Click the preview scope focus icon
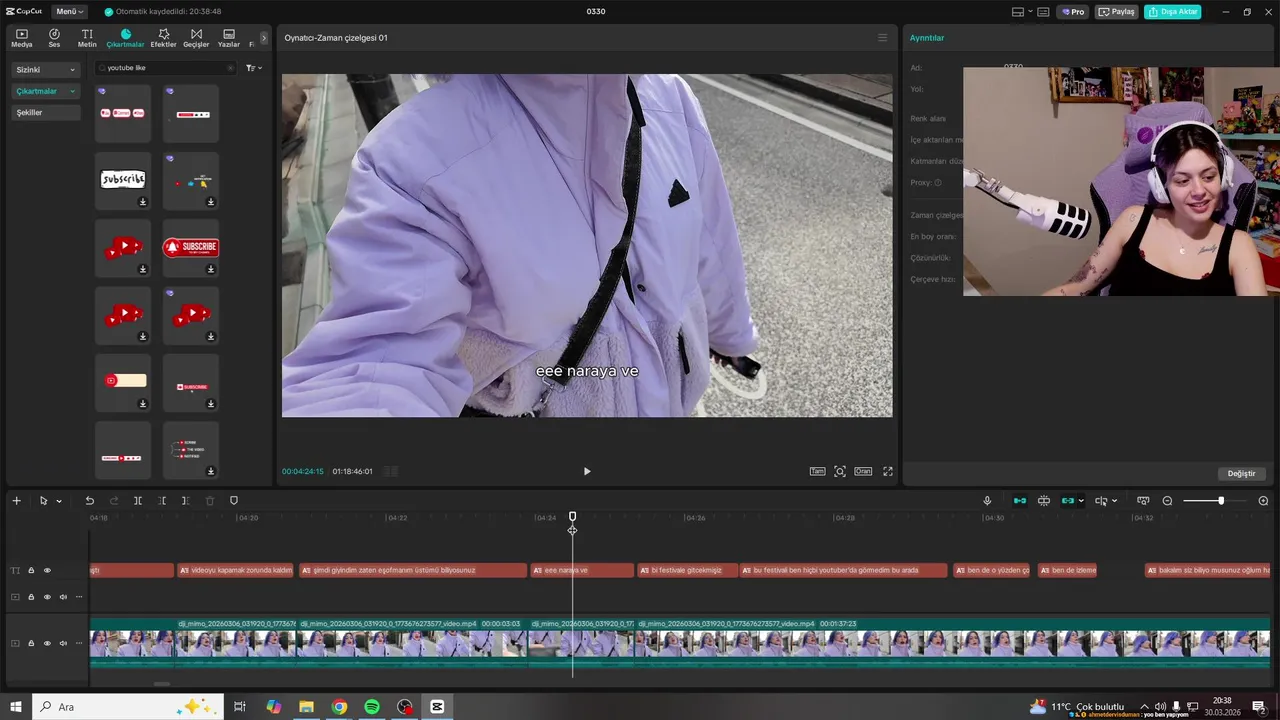Image resolution: width=1280 pixels, height=720 pixels. click(x=840, y=471)
